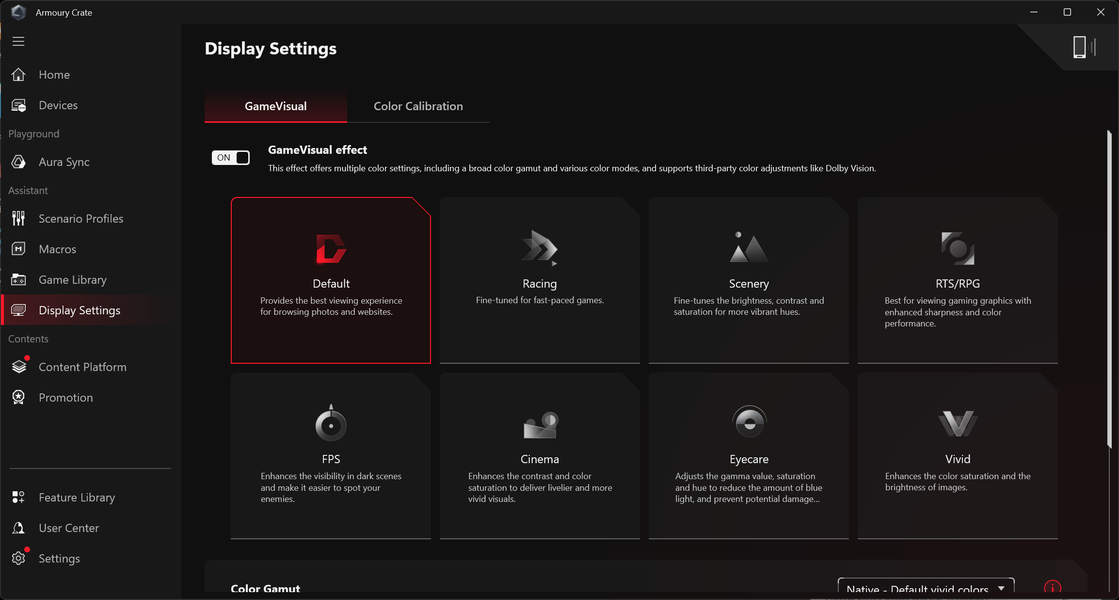Image resolution: width=1119 pixels, height=600 pixels.
Task: Click the device phone icon top right
Action: (x=1079, y=47)
